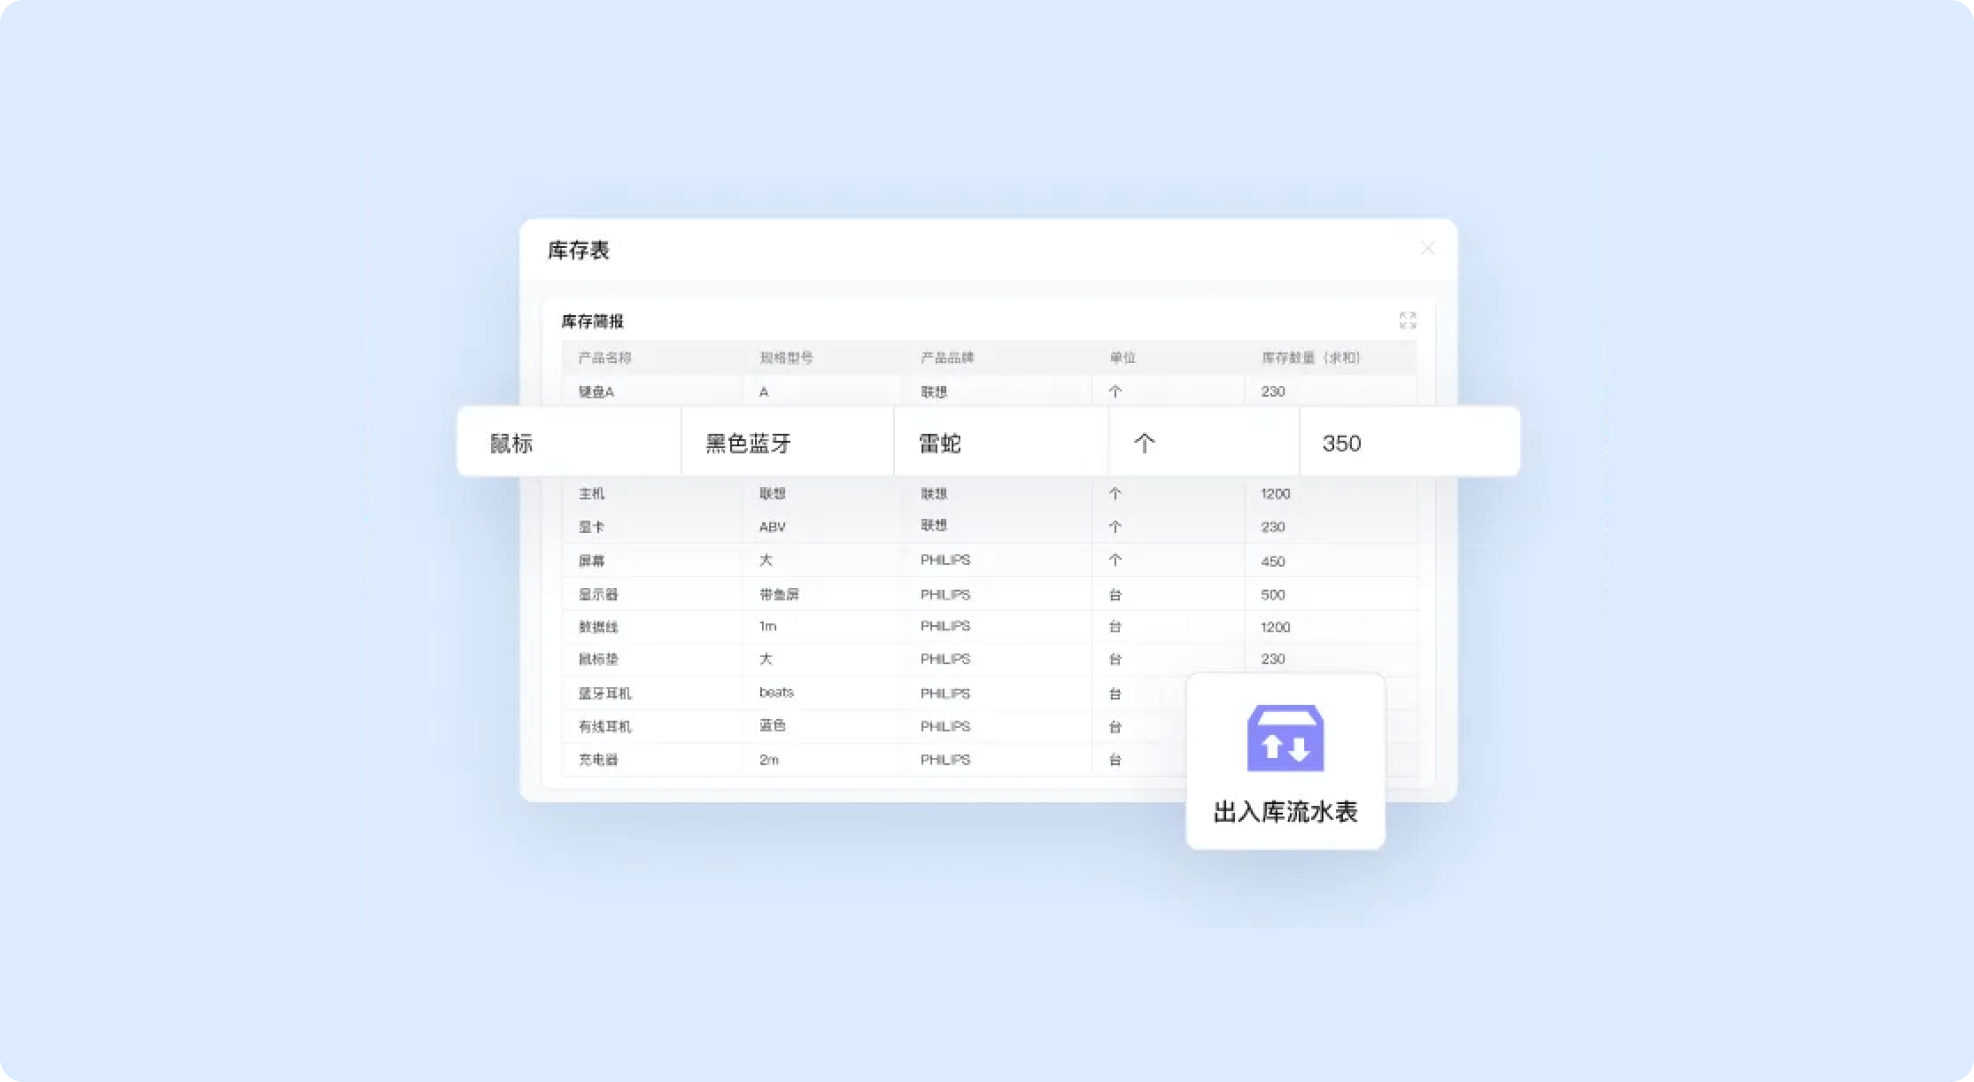The height and width of the screenshot is (1082, 1974).
Task: Click the beats specification cell
Action: point(776,692)
